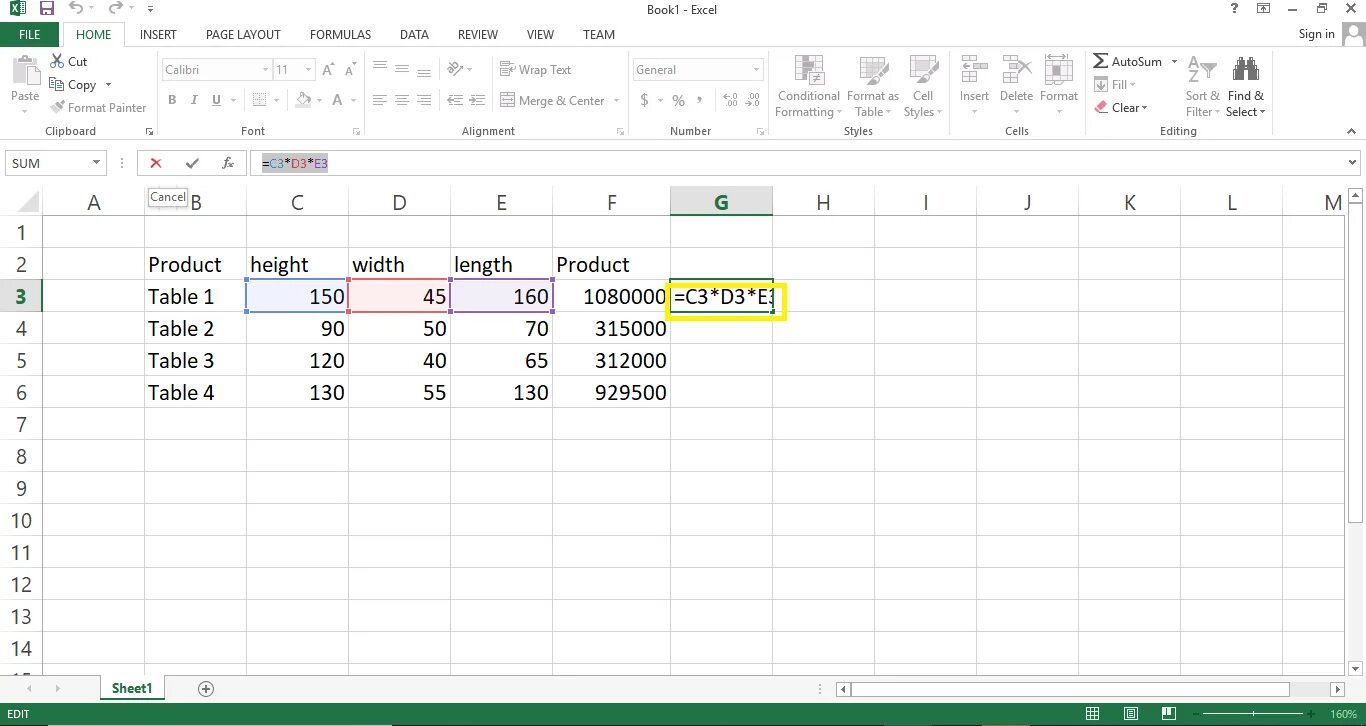Open the font size 11 dropdown

coord(309,70)
